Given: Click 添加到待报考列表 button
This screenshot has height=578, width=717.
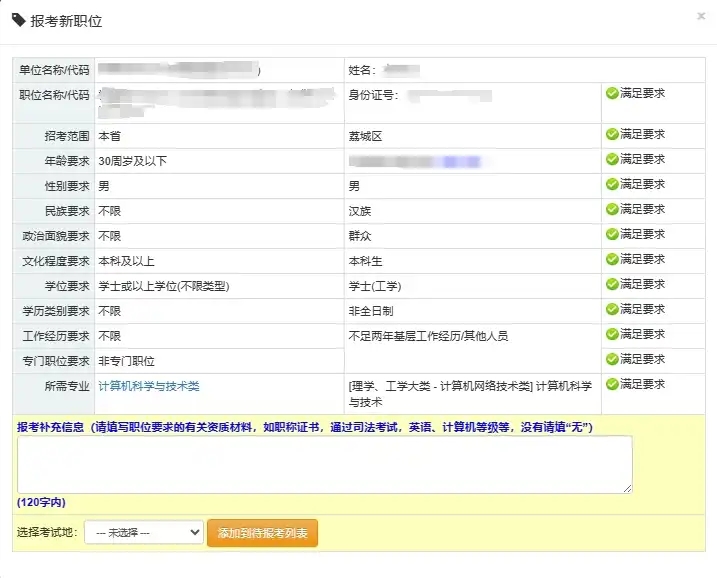Looking at the screenshot, I should pos(262,533).
